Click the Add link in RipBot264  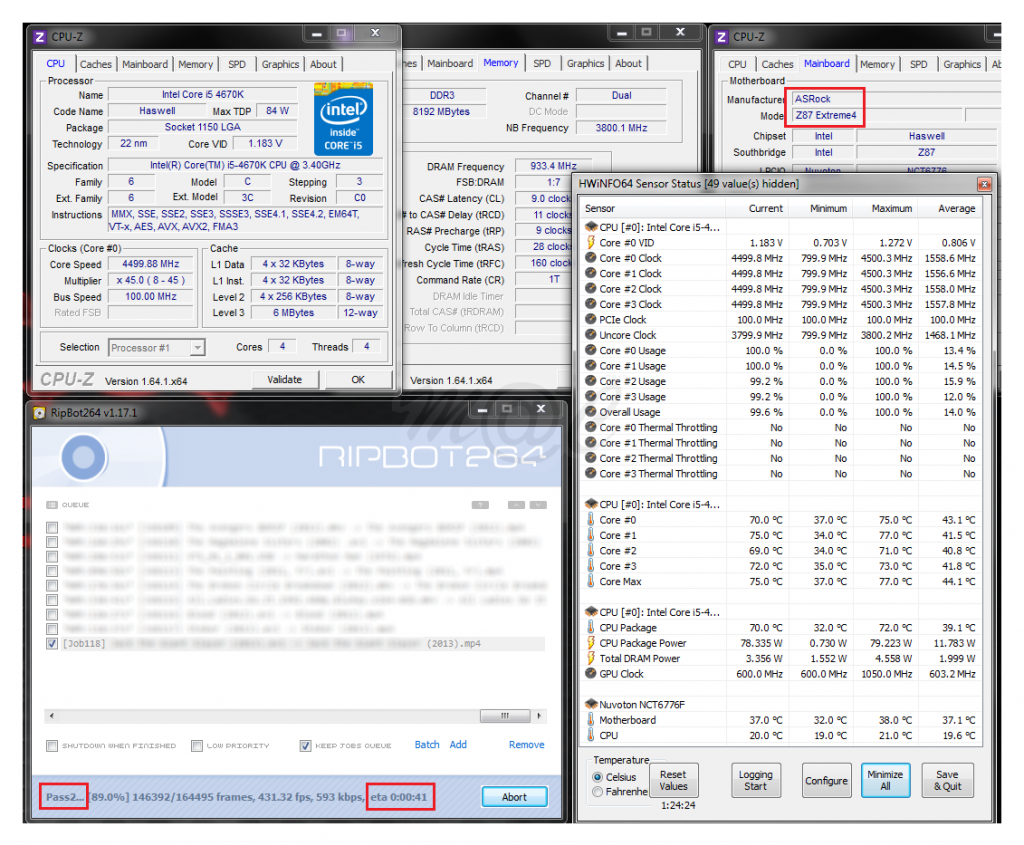(458, 745)
